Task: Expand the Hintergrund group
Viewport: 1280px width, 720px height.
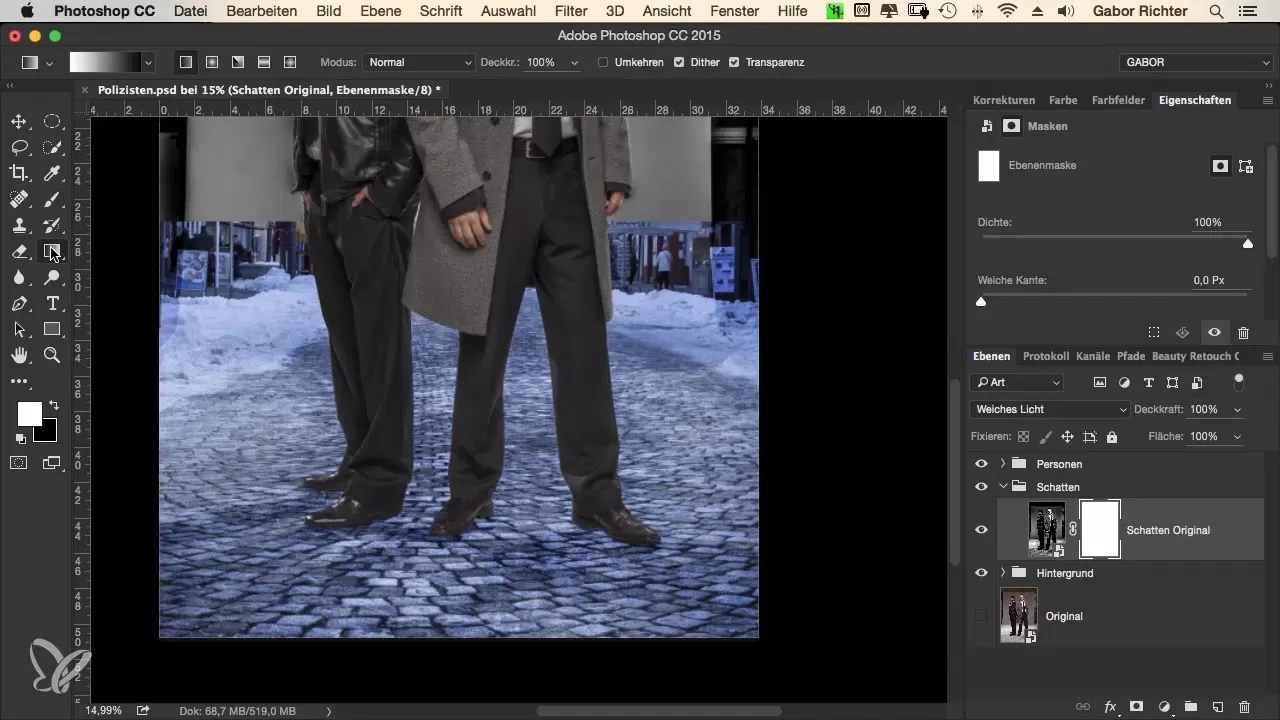Action: [x=1003, y=573]
